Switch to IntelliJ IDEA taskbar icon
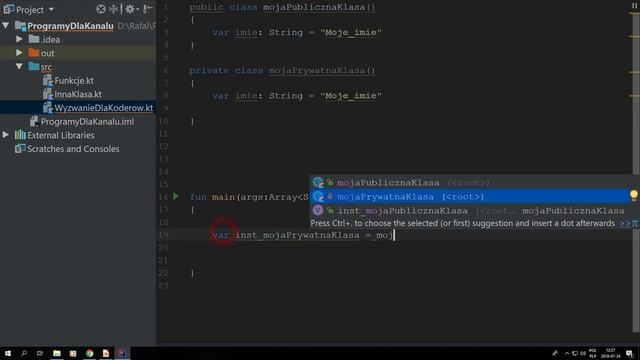Image resolution: width=640 pixels, height=360 pixels. pyautogui.click(x=122, y=353)
